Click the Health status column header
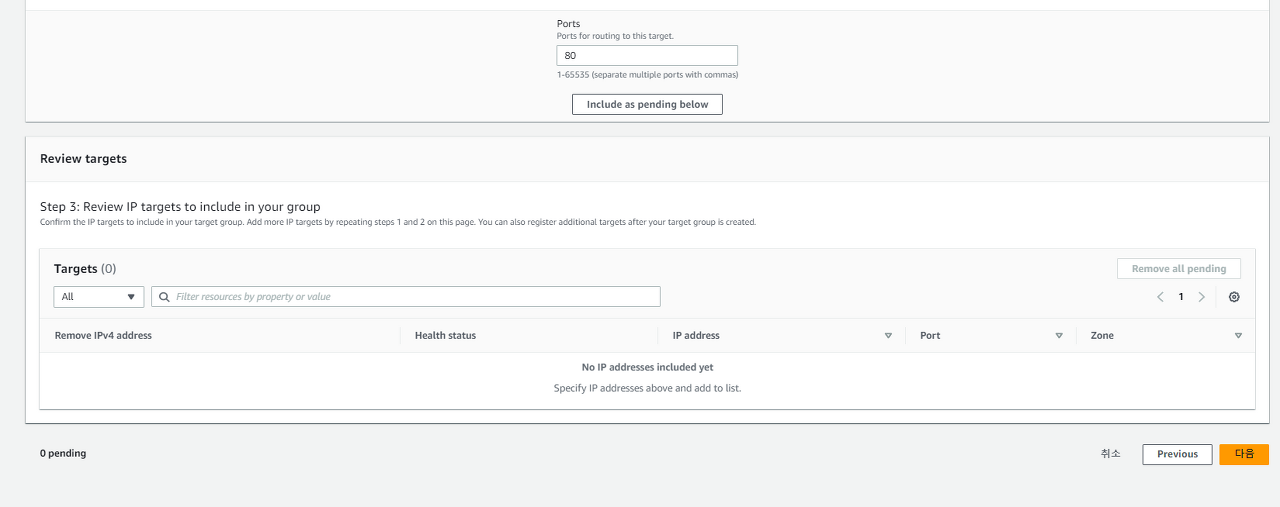Image resolution: width=1280 pixels, height=507 pixels. click(x=445, y=336)
